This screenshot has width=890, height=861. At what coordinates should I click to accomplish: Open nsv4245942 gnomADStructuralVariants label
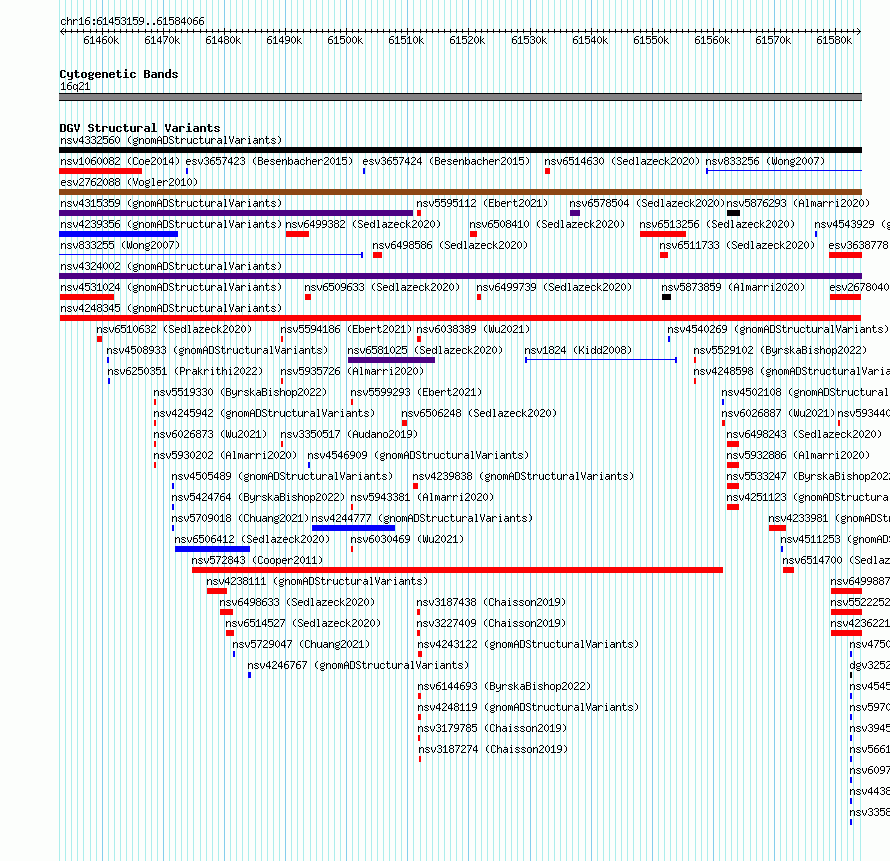click(264, 413)
